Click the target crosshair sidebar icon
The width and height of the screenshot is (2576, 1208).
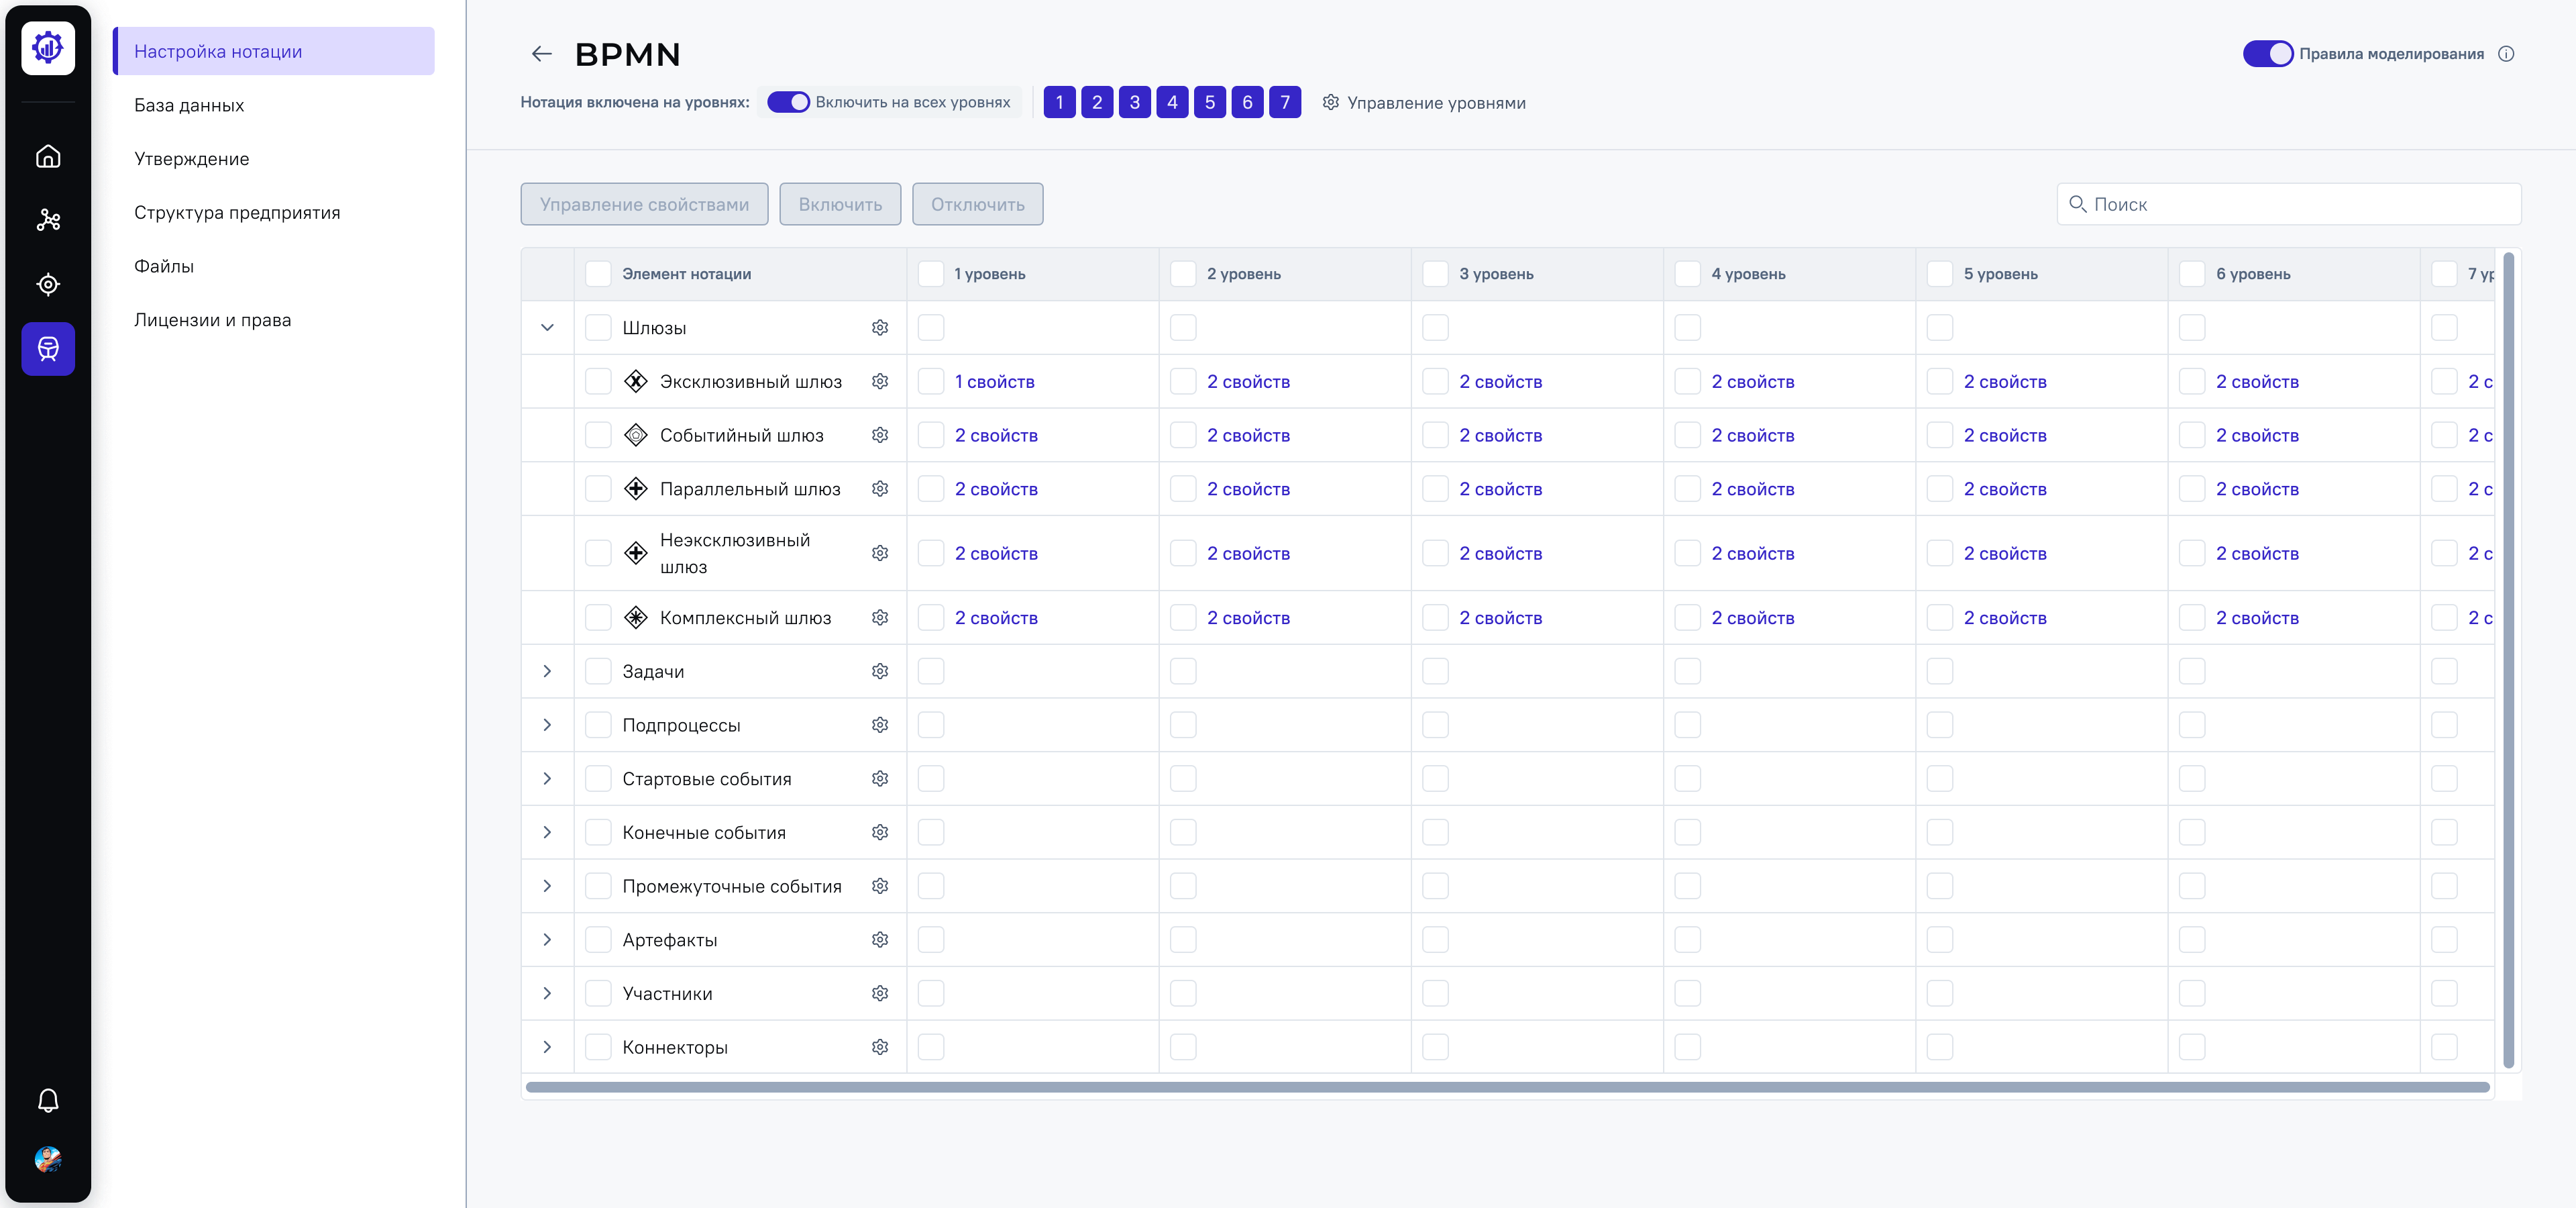coord(48,285)
